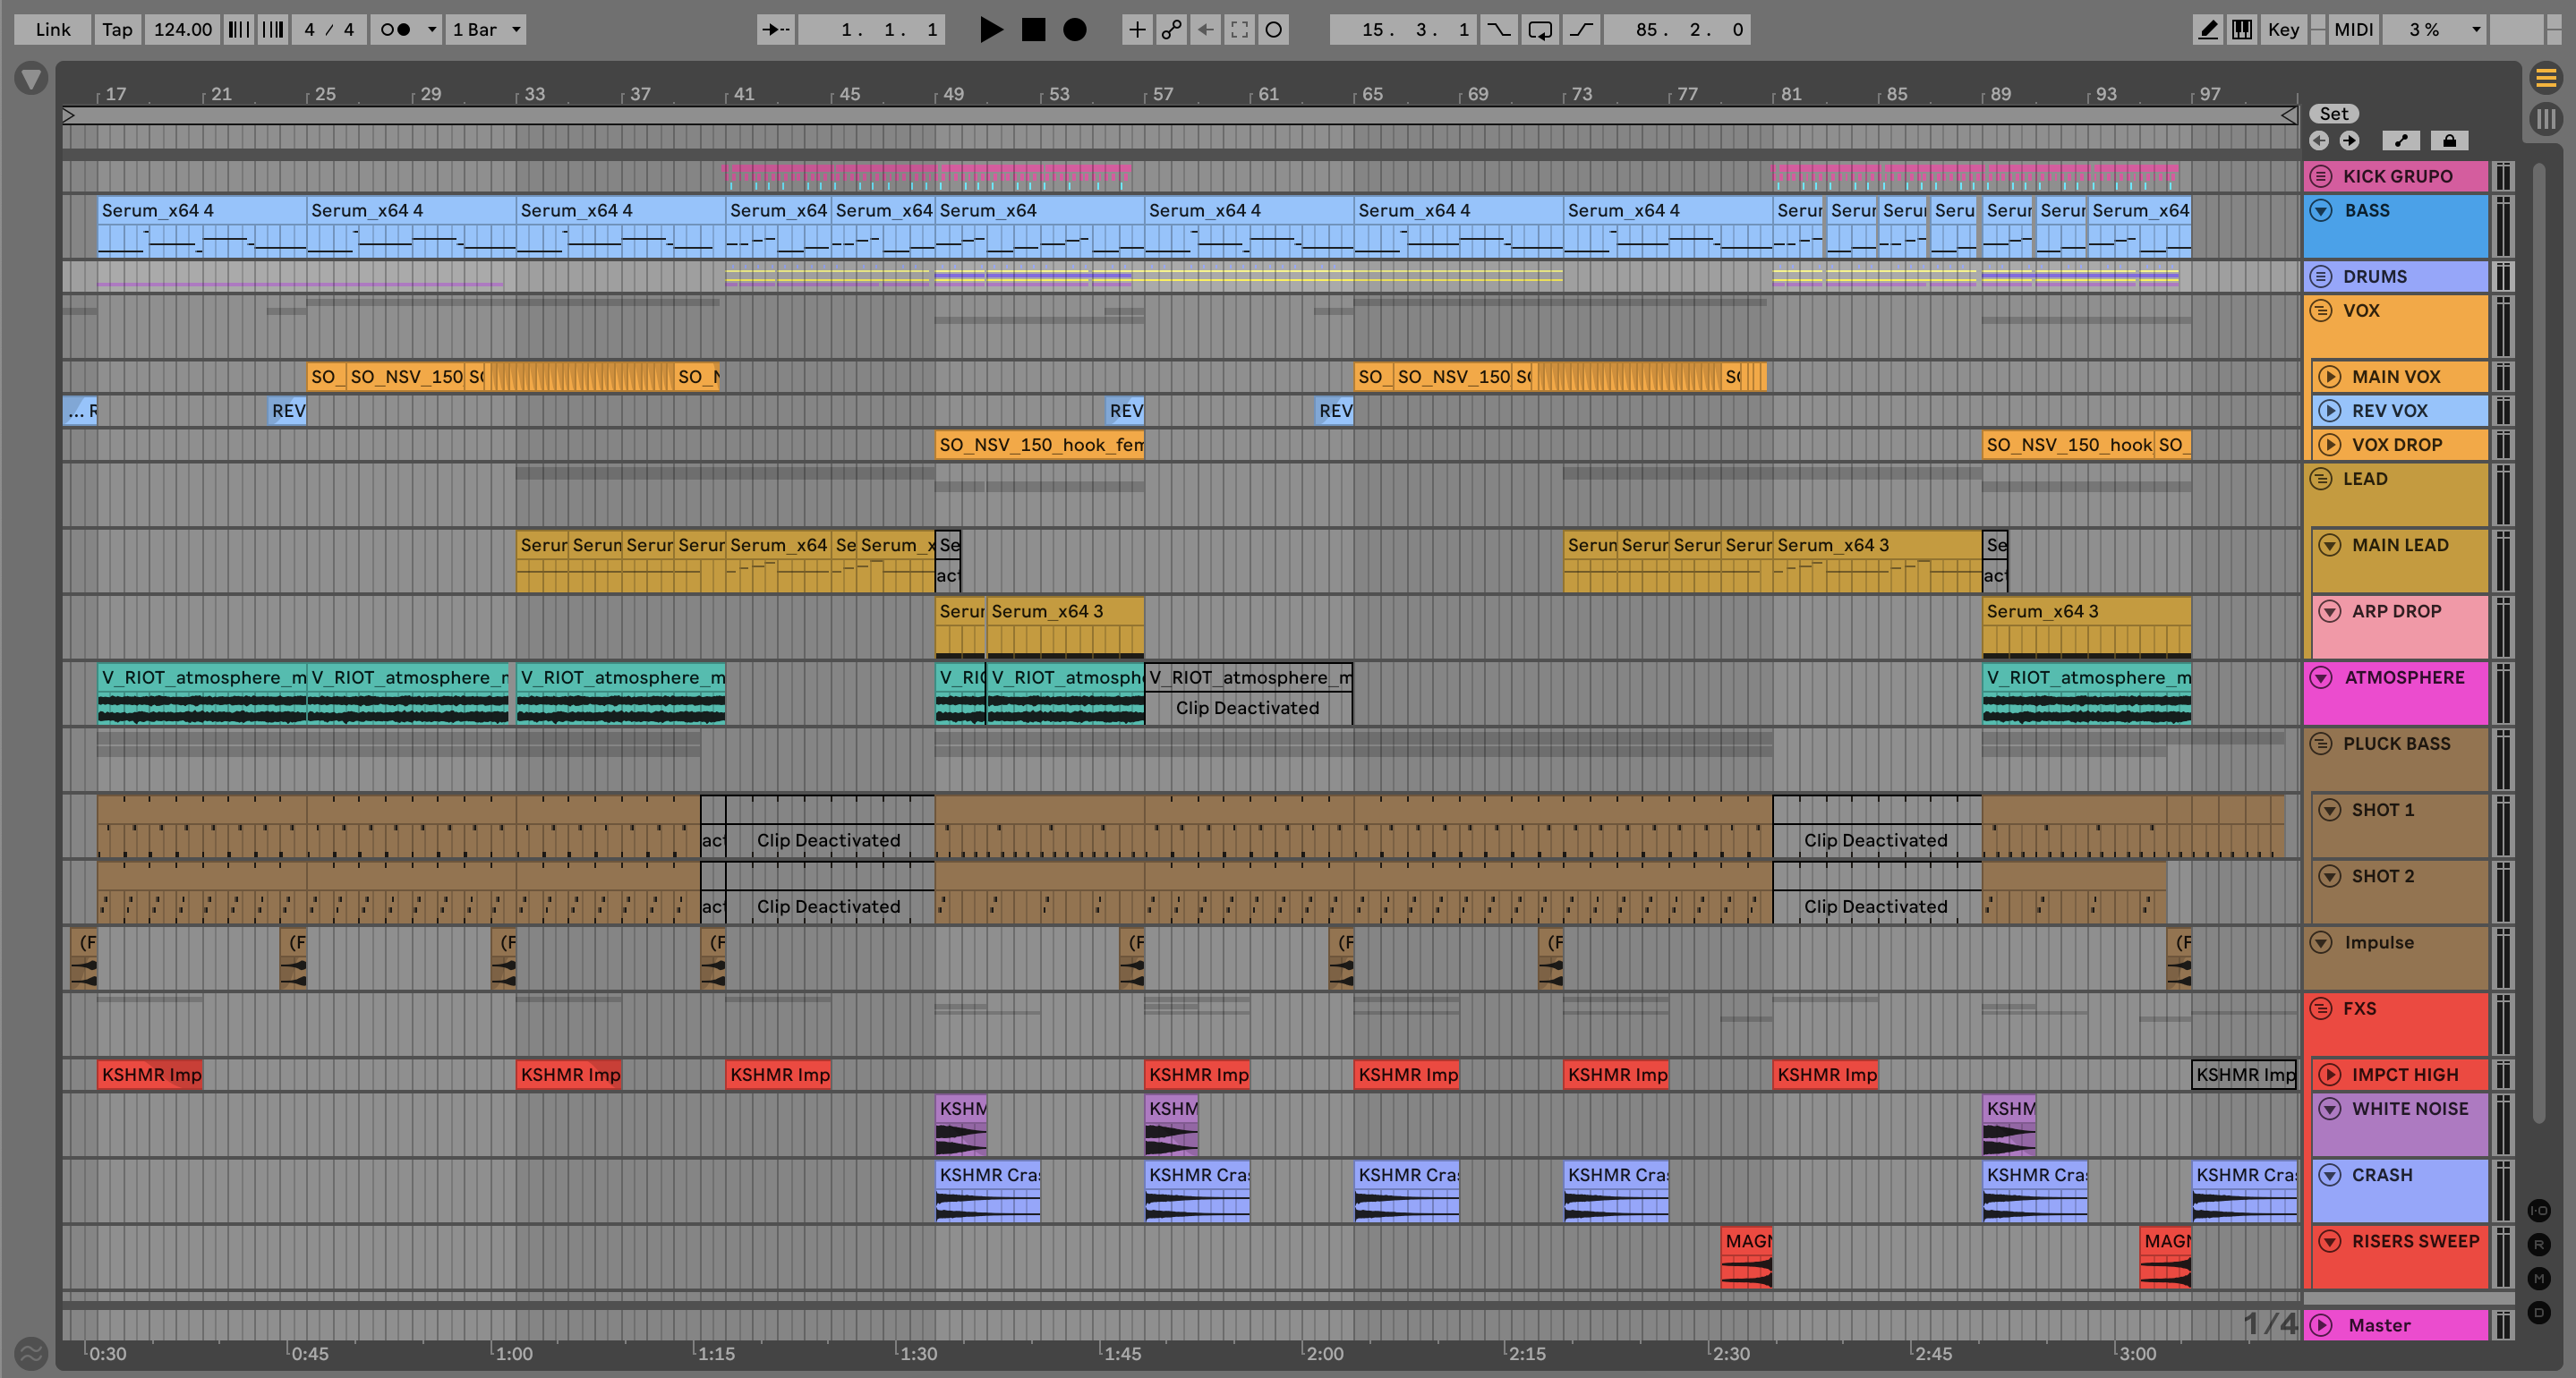2576x1378 pixels.
Task: Switch to MIDI map mode
Action: click(x=2352, y=29)
